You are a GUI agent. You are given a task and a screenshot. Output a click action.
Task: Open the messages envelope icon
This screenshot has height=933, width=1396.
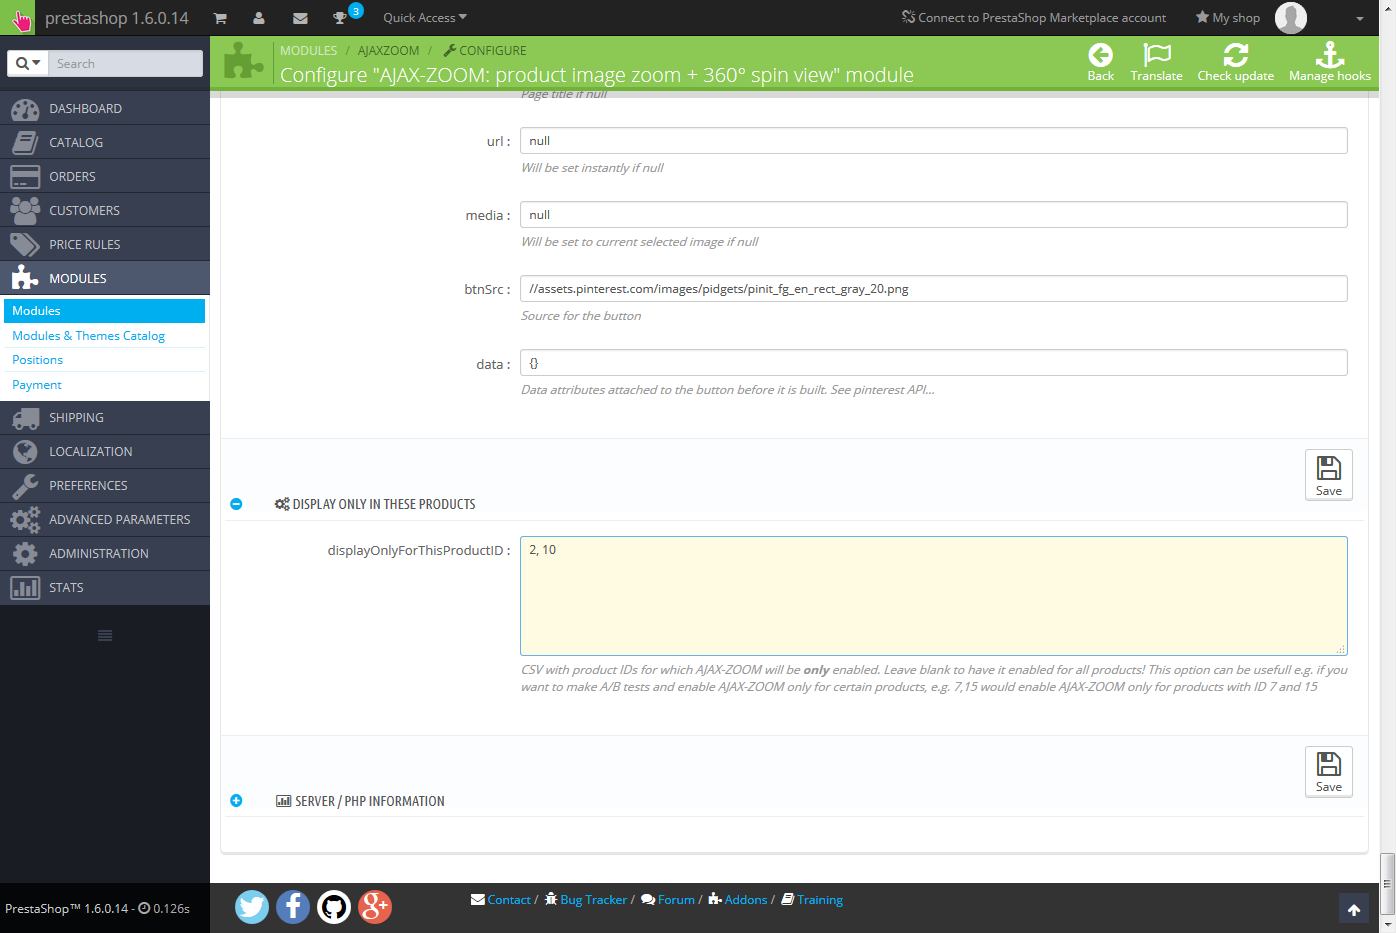pyautogui.click(x=300, y=18)
